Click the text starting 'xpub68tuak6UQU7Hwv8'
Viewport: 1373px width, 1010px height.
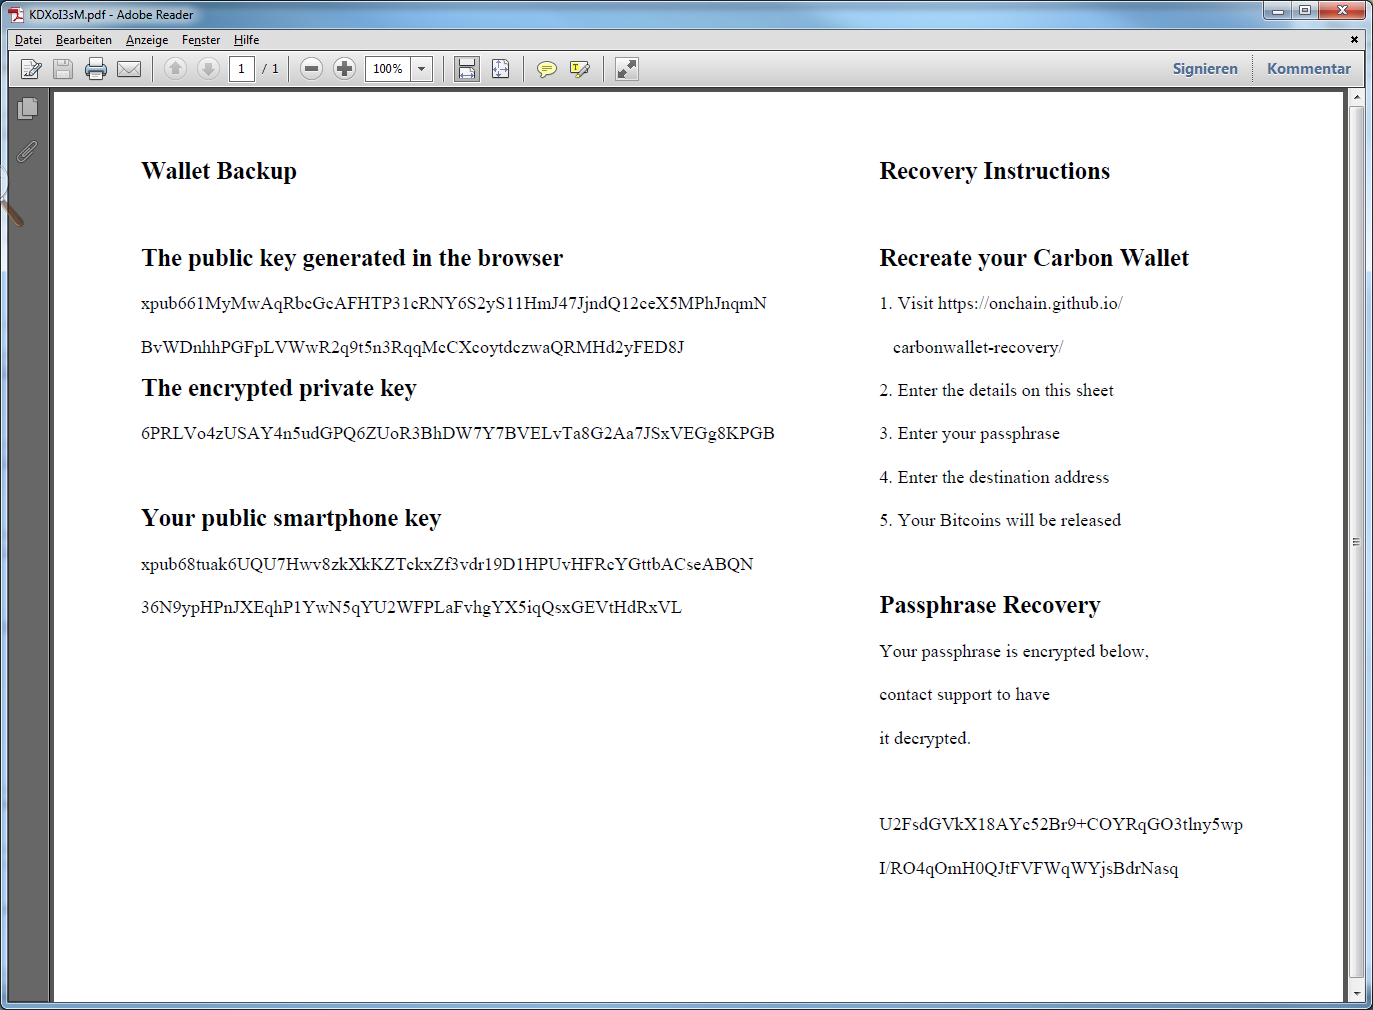pyautogui.click(x=447, y=564)
